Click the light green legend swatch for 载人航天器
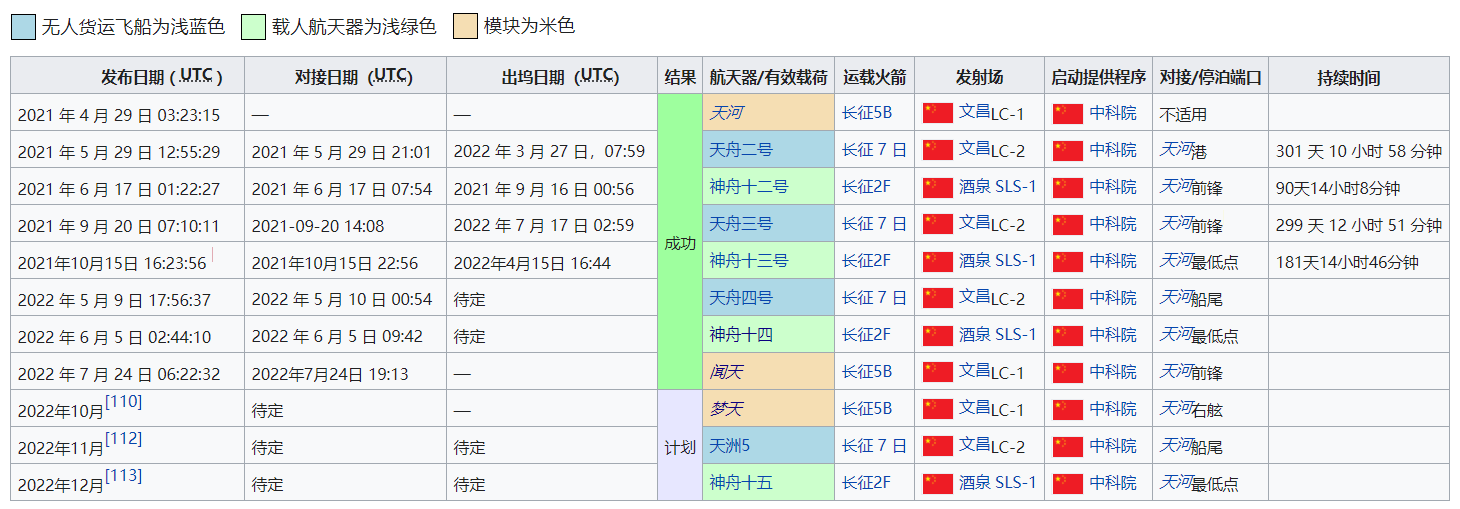Image resolution: width=1460 pixels, height=509 pixels. click(x=254, y=27)
